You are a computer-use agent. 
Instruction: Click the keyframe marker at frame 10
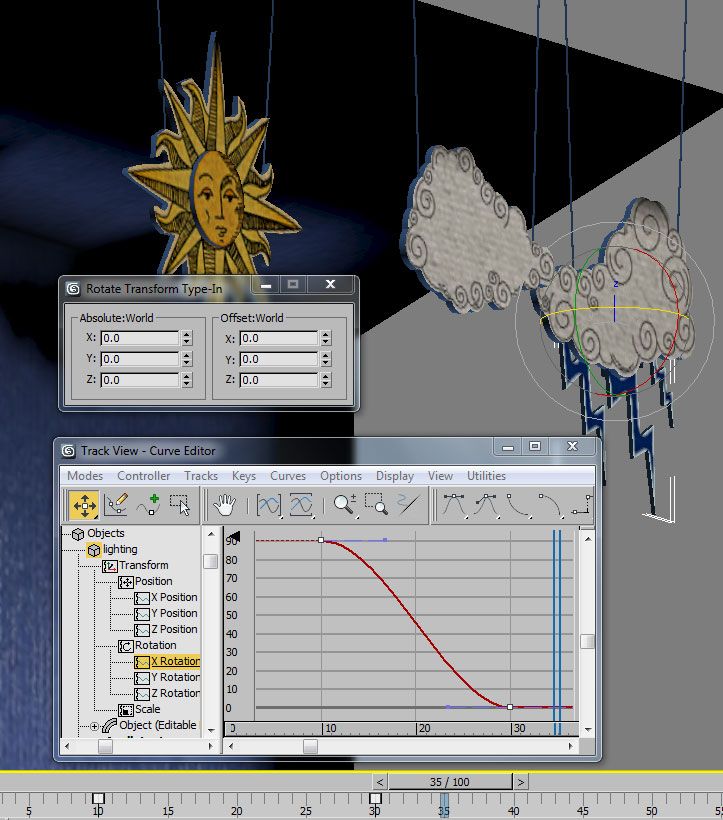pyautogui.click(x=98, y=799)
